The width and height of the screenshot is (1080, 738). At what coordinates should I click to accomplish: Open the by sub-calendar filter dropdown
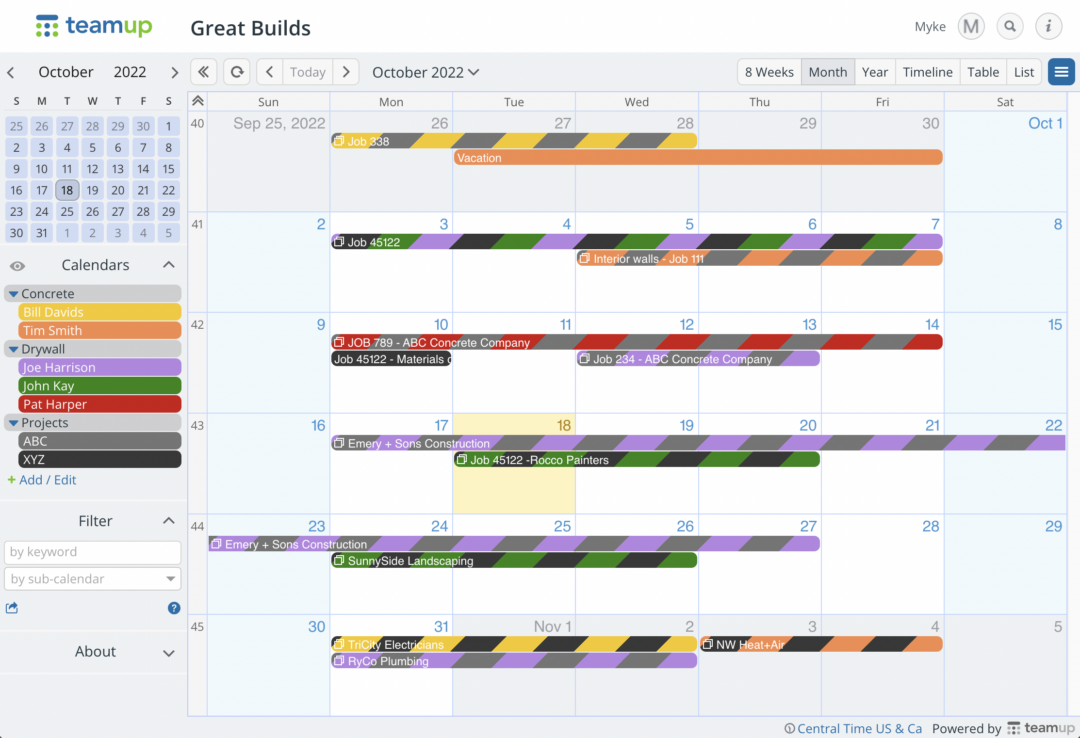click(x=92, y=578)
